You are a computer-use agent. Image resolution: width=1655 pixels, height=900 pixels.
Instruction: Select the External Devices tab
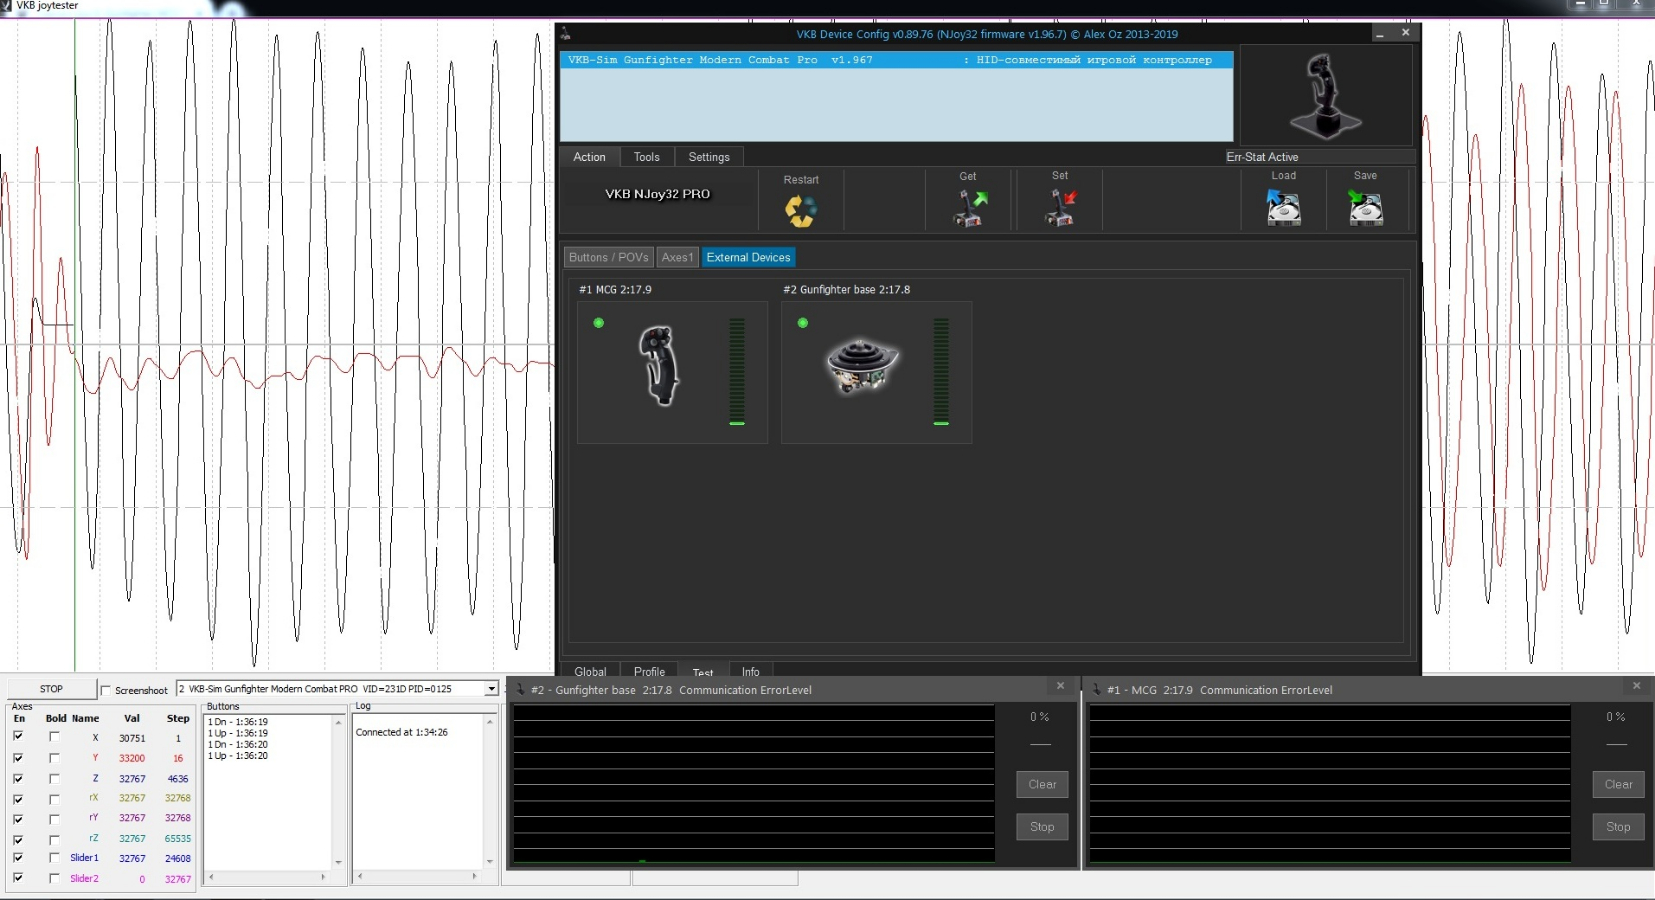(x=748, y=257)
